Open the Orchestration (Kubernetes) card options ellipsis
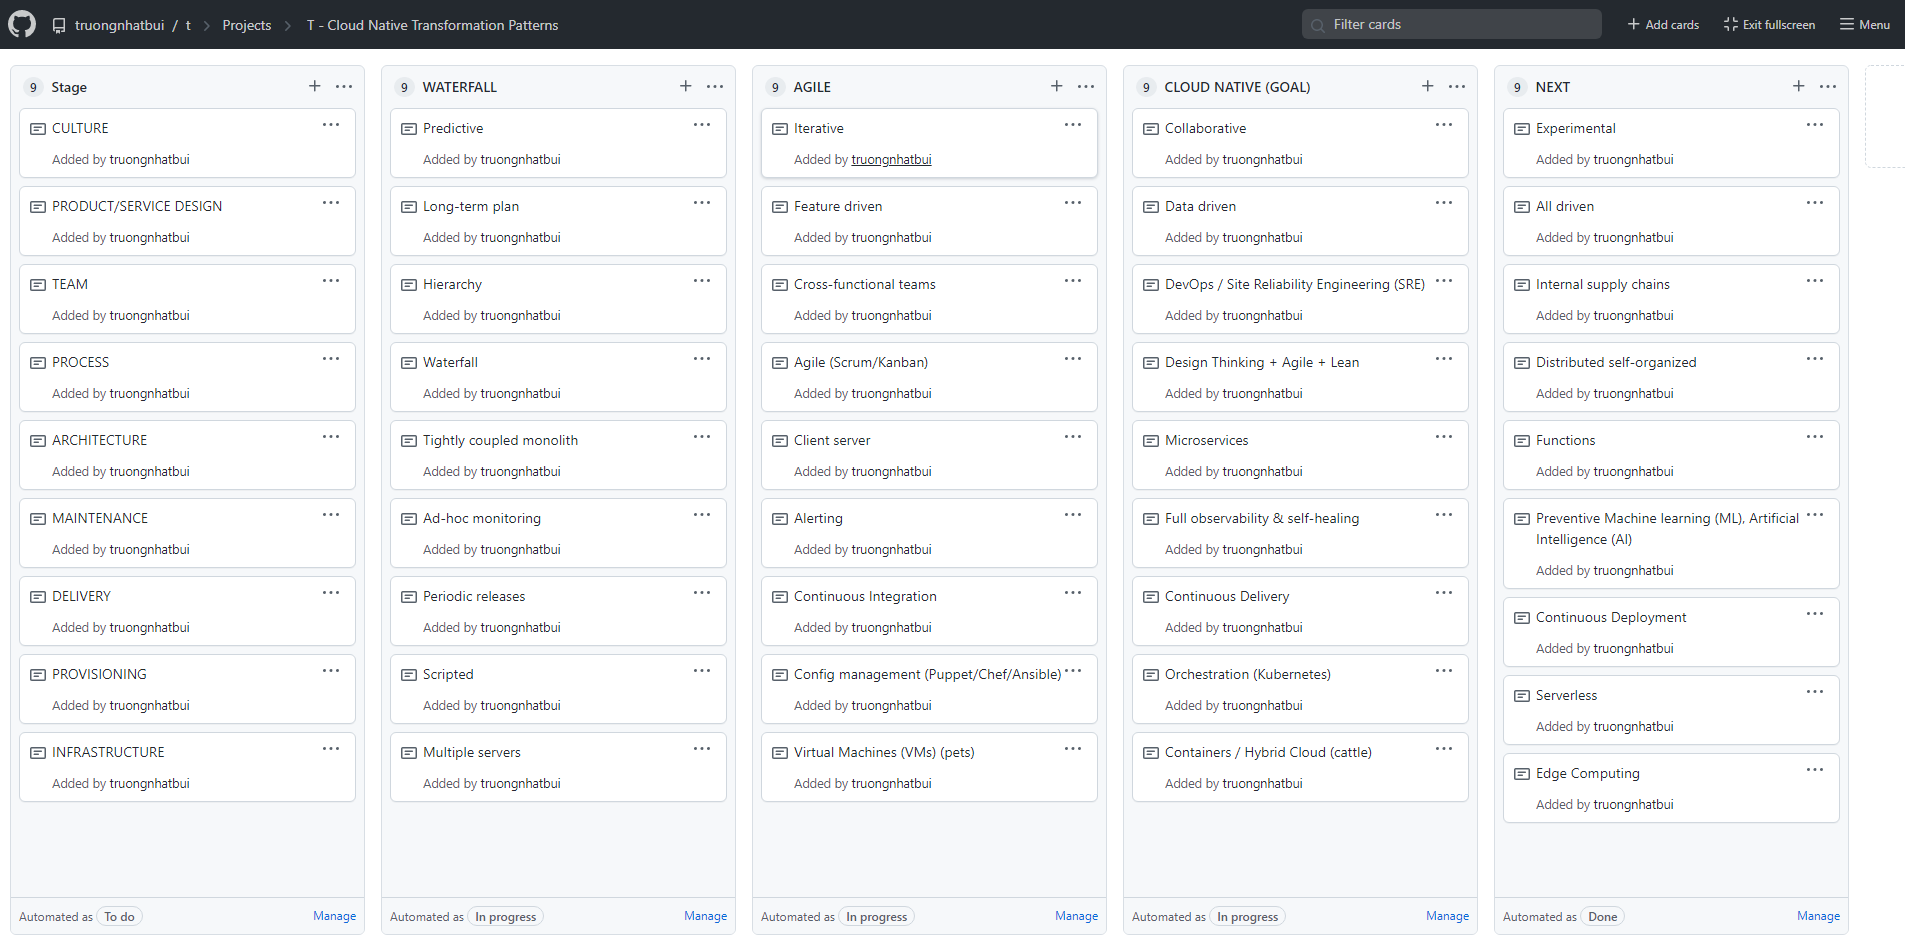This screenshot has height=949, width=1905. point(1444,671)
